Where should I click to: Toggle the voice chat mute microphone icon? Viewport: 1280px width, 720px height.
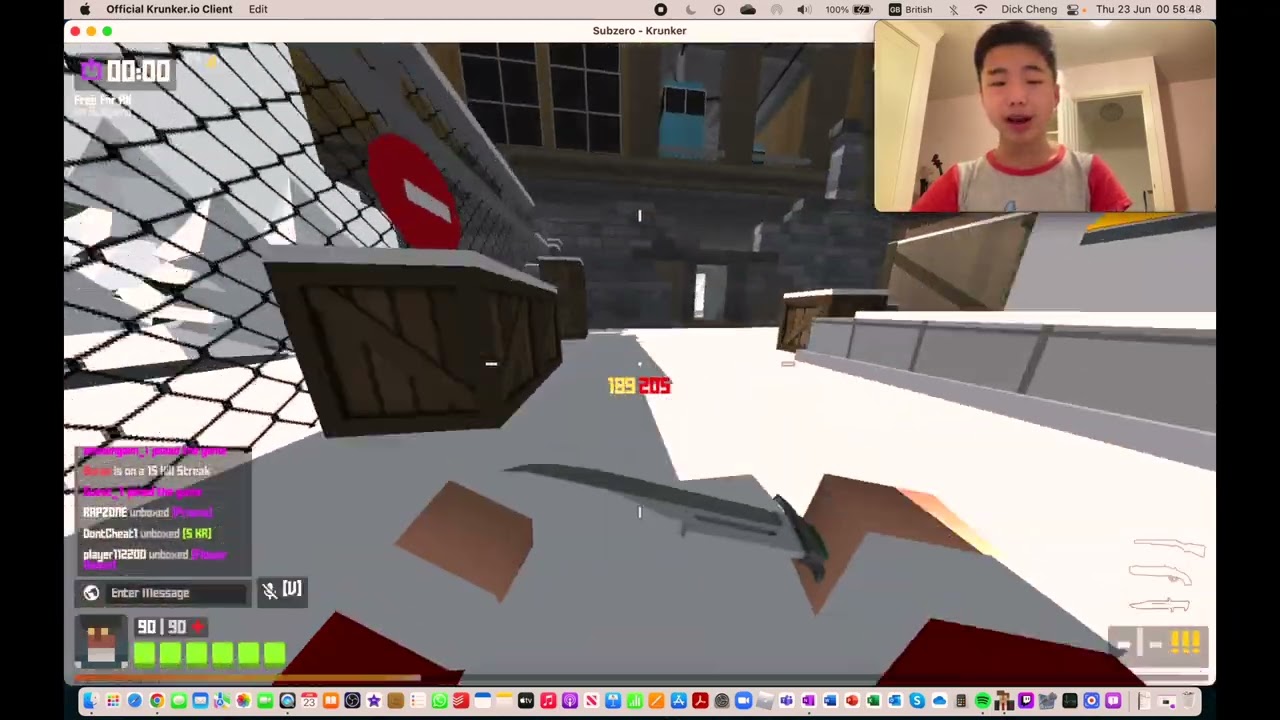[x=269, y=591]
